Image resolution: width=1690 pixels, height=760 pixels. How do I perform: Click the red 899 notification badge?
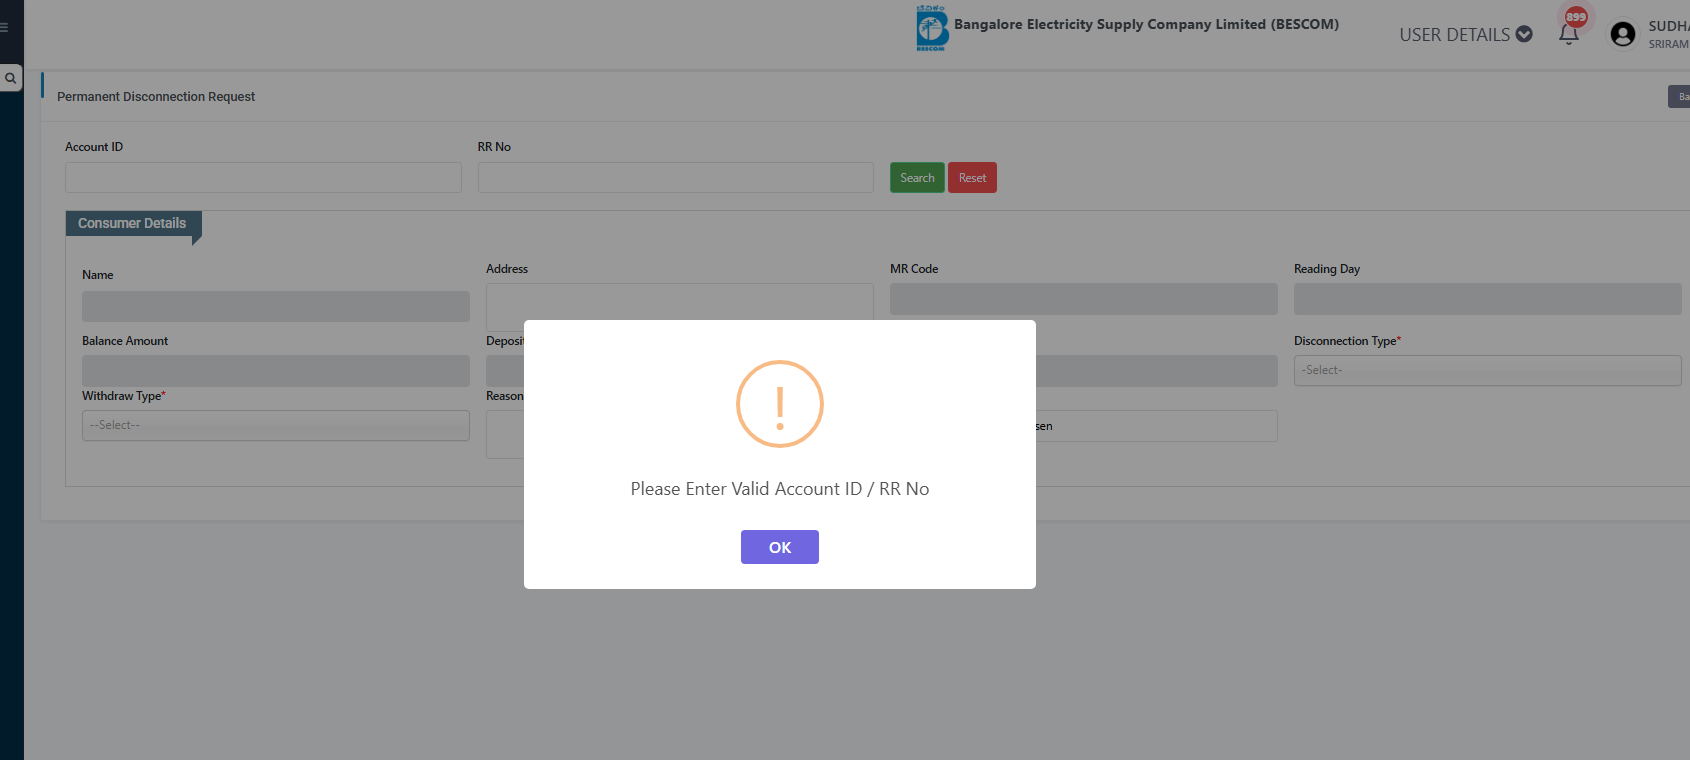(1576, 17)
